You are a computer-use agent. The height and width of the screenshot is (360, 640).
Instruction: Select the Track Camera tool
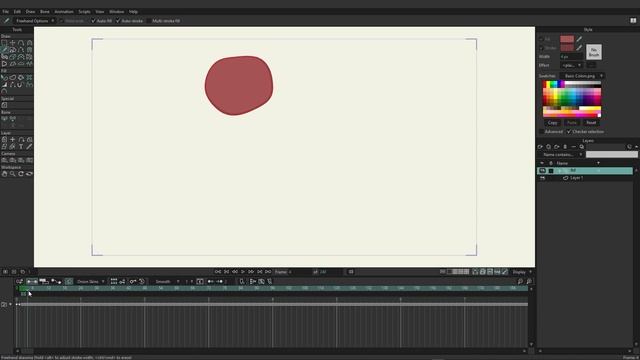[4, 160]
